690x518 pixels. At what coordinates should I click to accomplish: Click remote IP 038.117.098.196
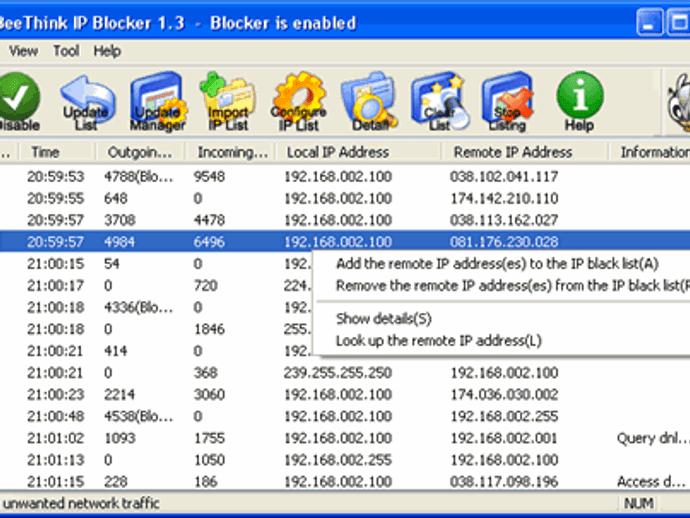pyautogui.click(x=504, y=481)
